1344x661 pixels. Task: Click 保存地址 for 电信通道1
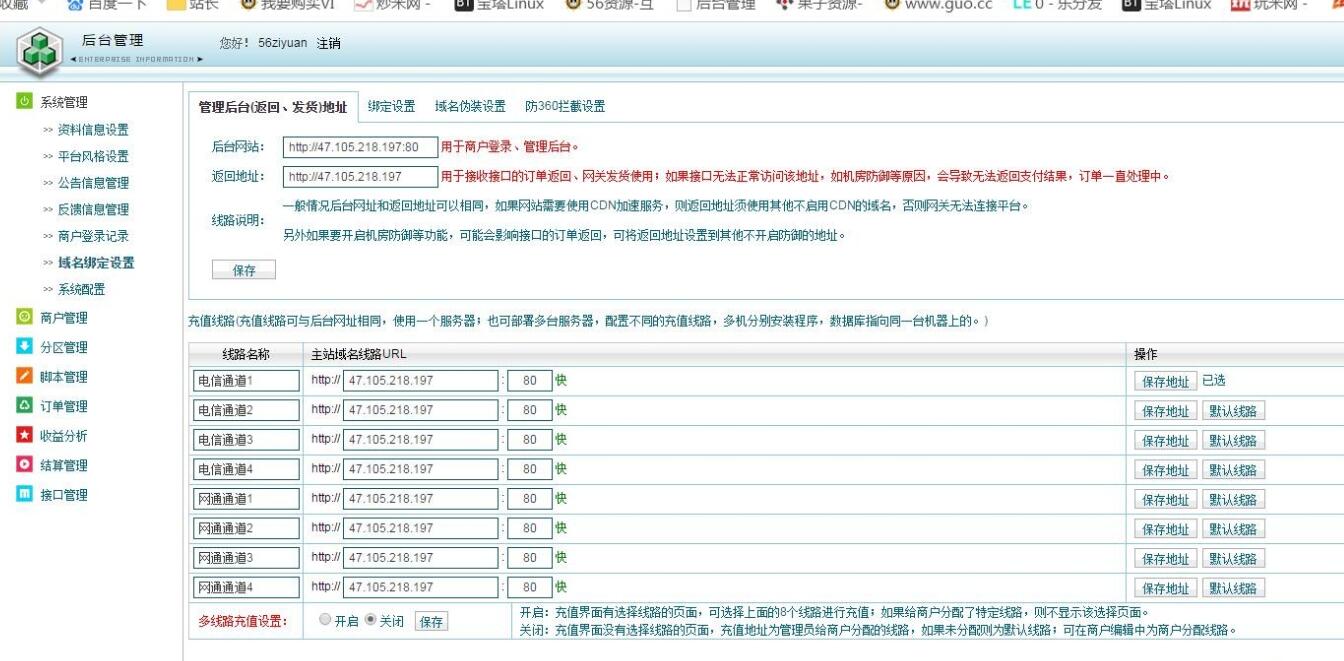1165,381
